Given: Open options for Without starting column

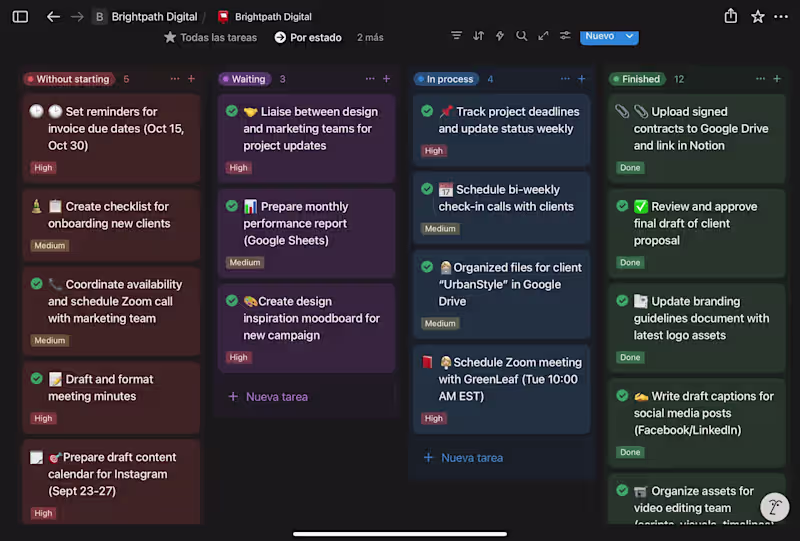Looking at the screenshot, I should point(175,79).
